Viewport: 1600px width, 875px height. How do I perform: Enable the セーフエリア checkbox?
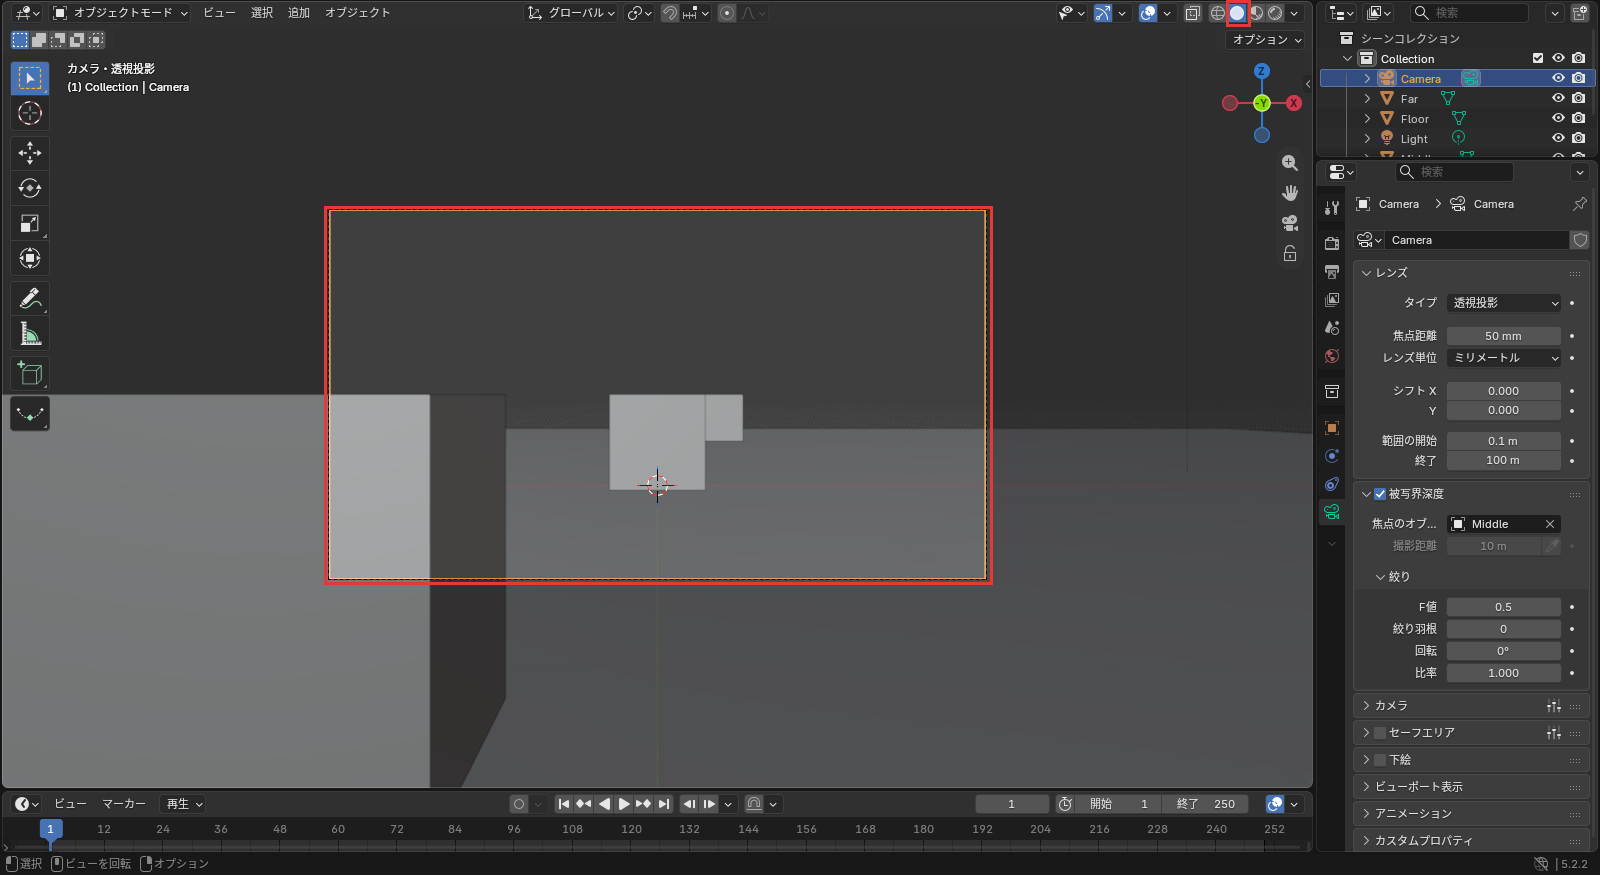coord(1380,733)
